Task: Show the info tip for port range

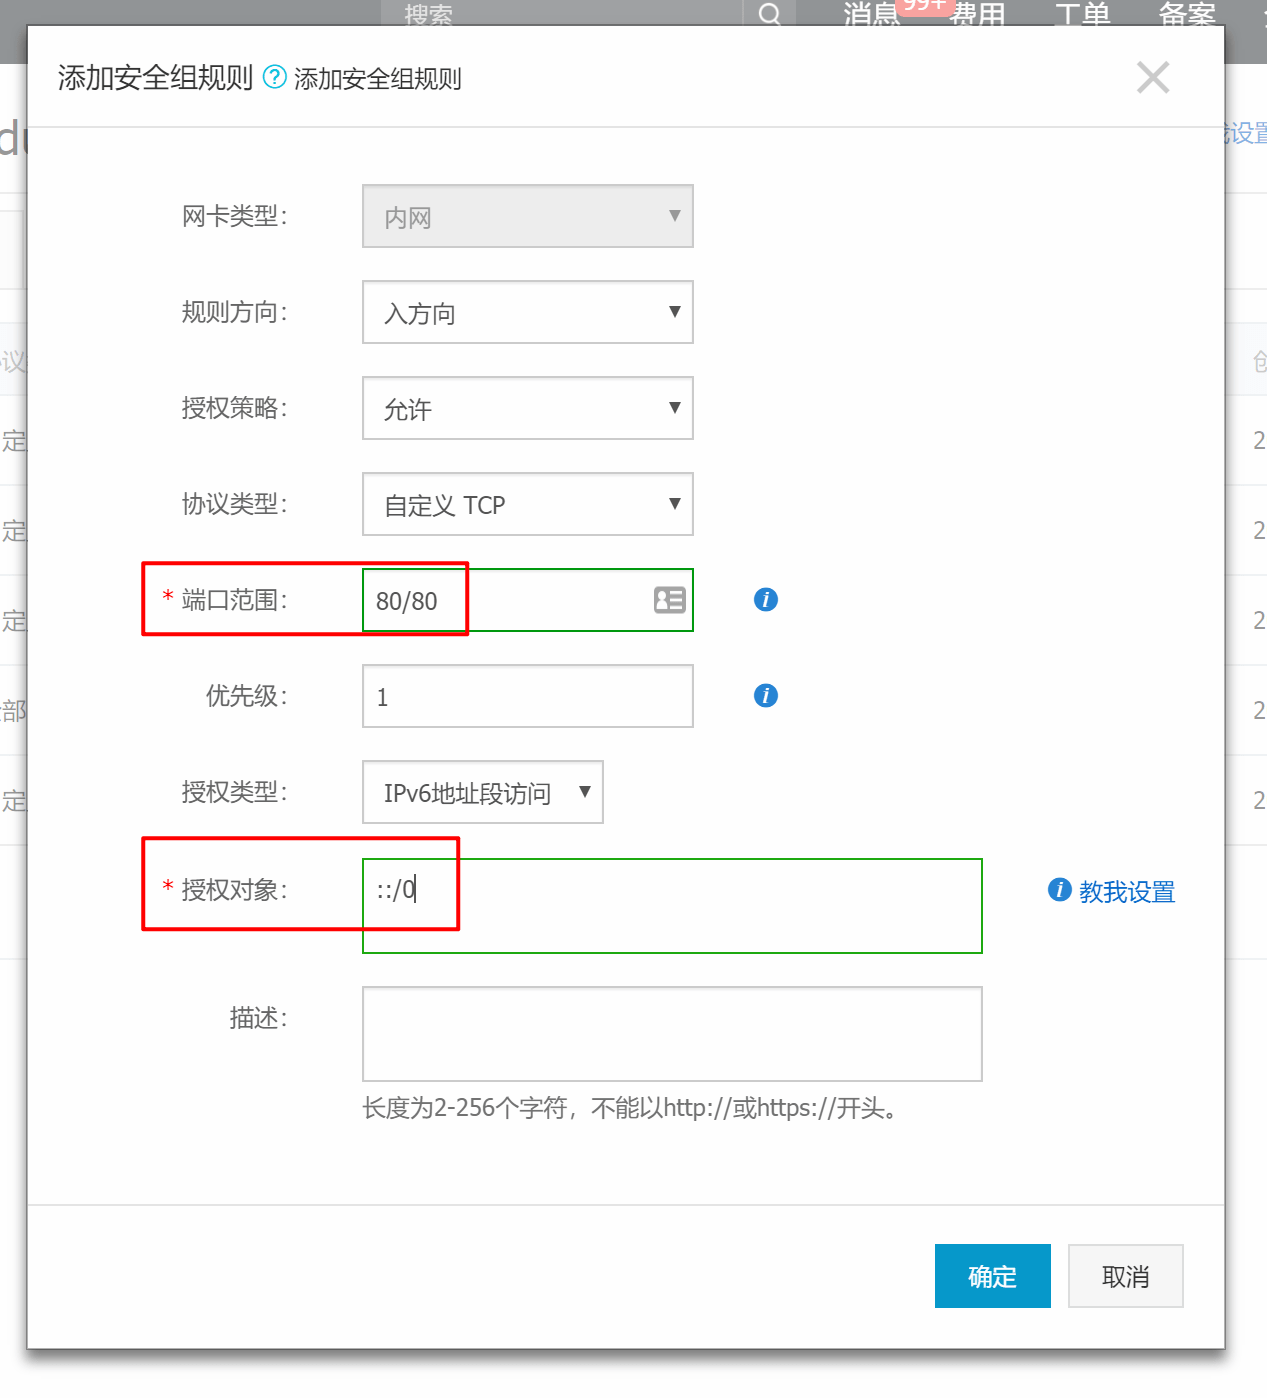Action: (766, 600)
